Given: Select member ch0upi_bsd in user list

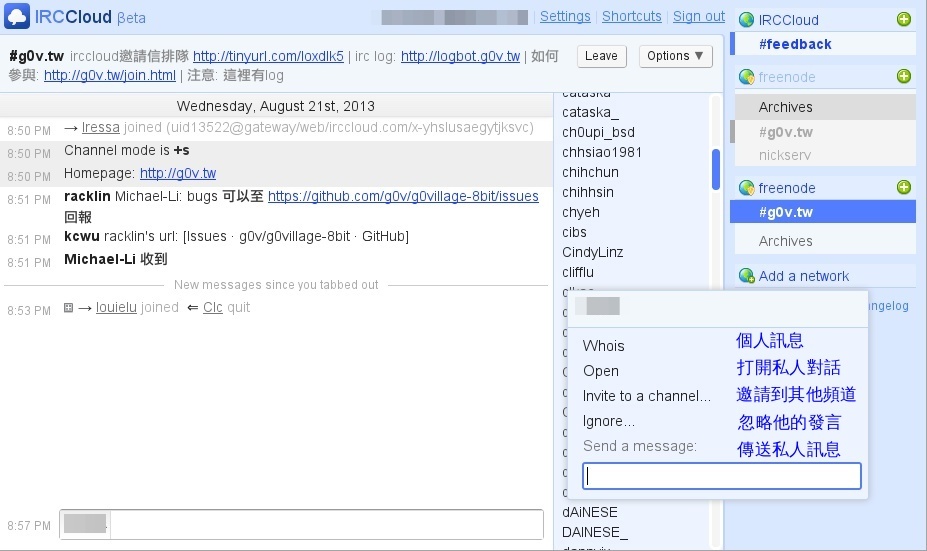Looking at the screenshot, I should tap(598, 132).
